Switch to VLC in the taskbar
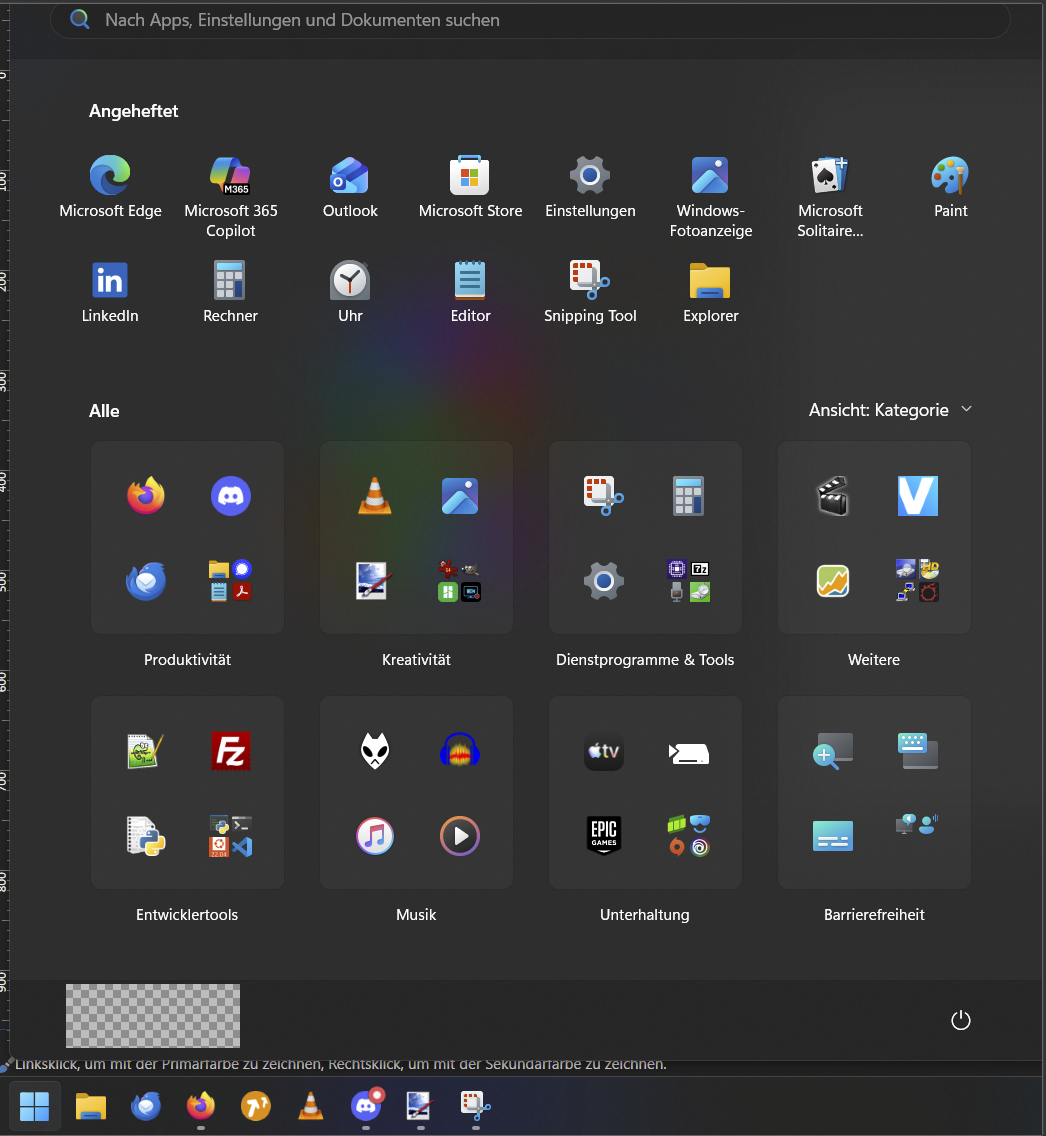 (311, 1106)
